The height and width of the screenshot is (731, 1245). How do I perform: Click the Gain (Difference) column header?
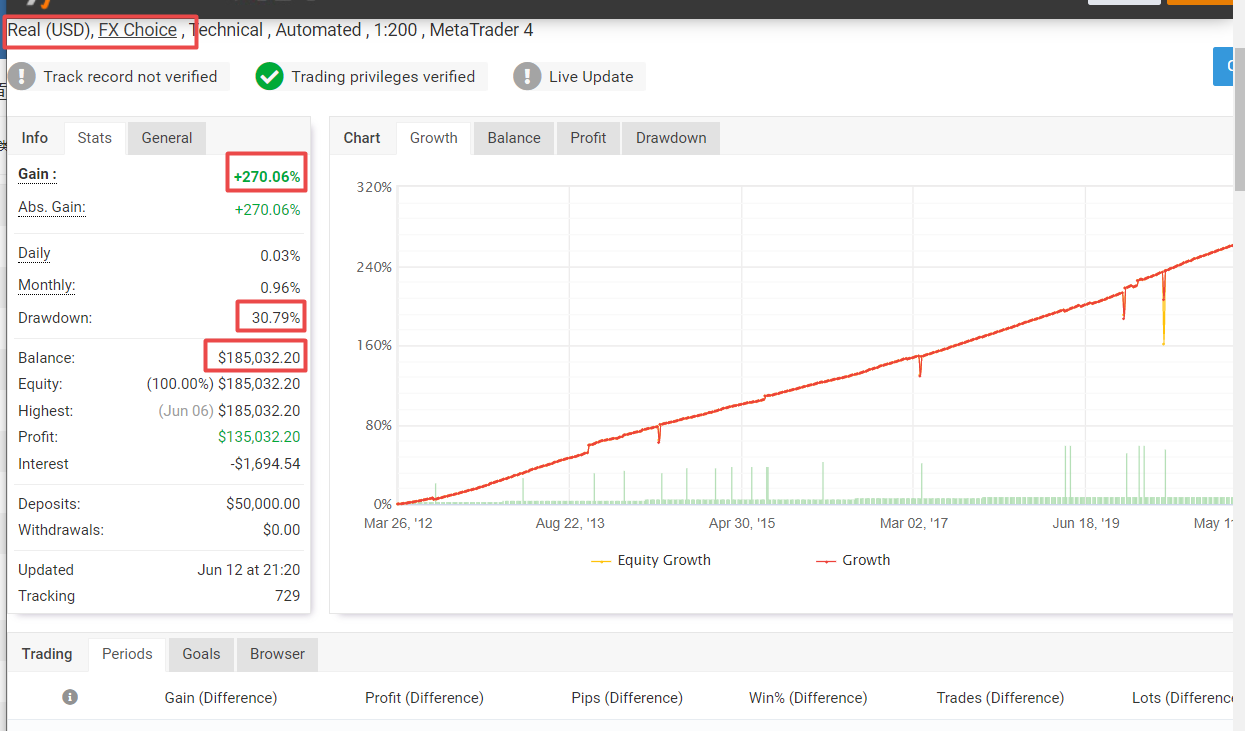pos(221,698)
